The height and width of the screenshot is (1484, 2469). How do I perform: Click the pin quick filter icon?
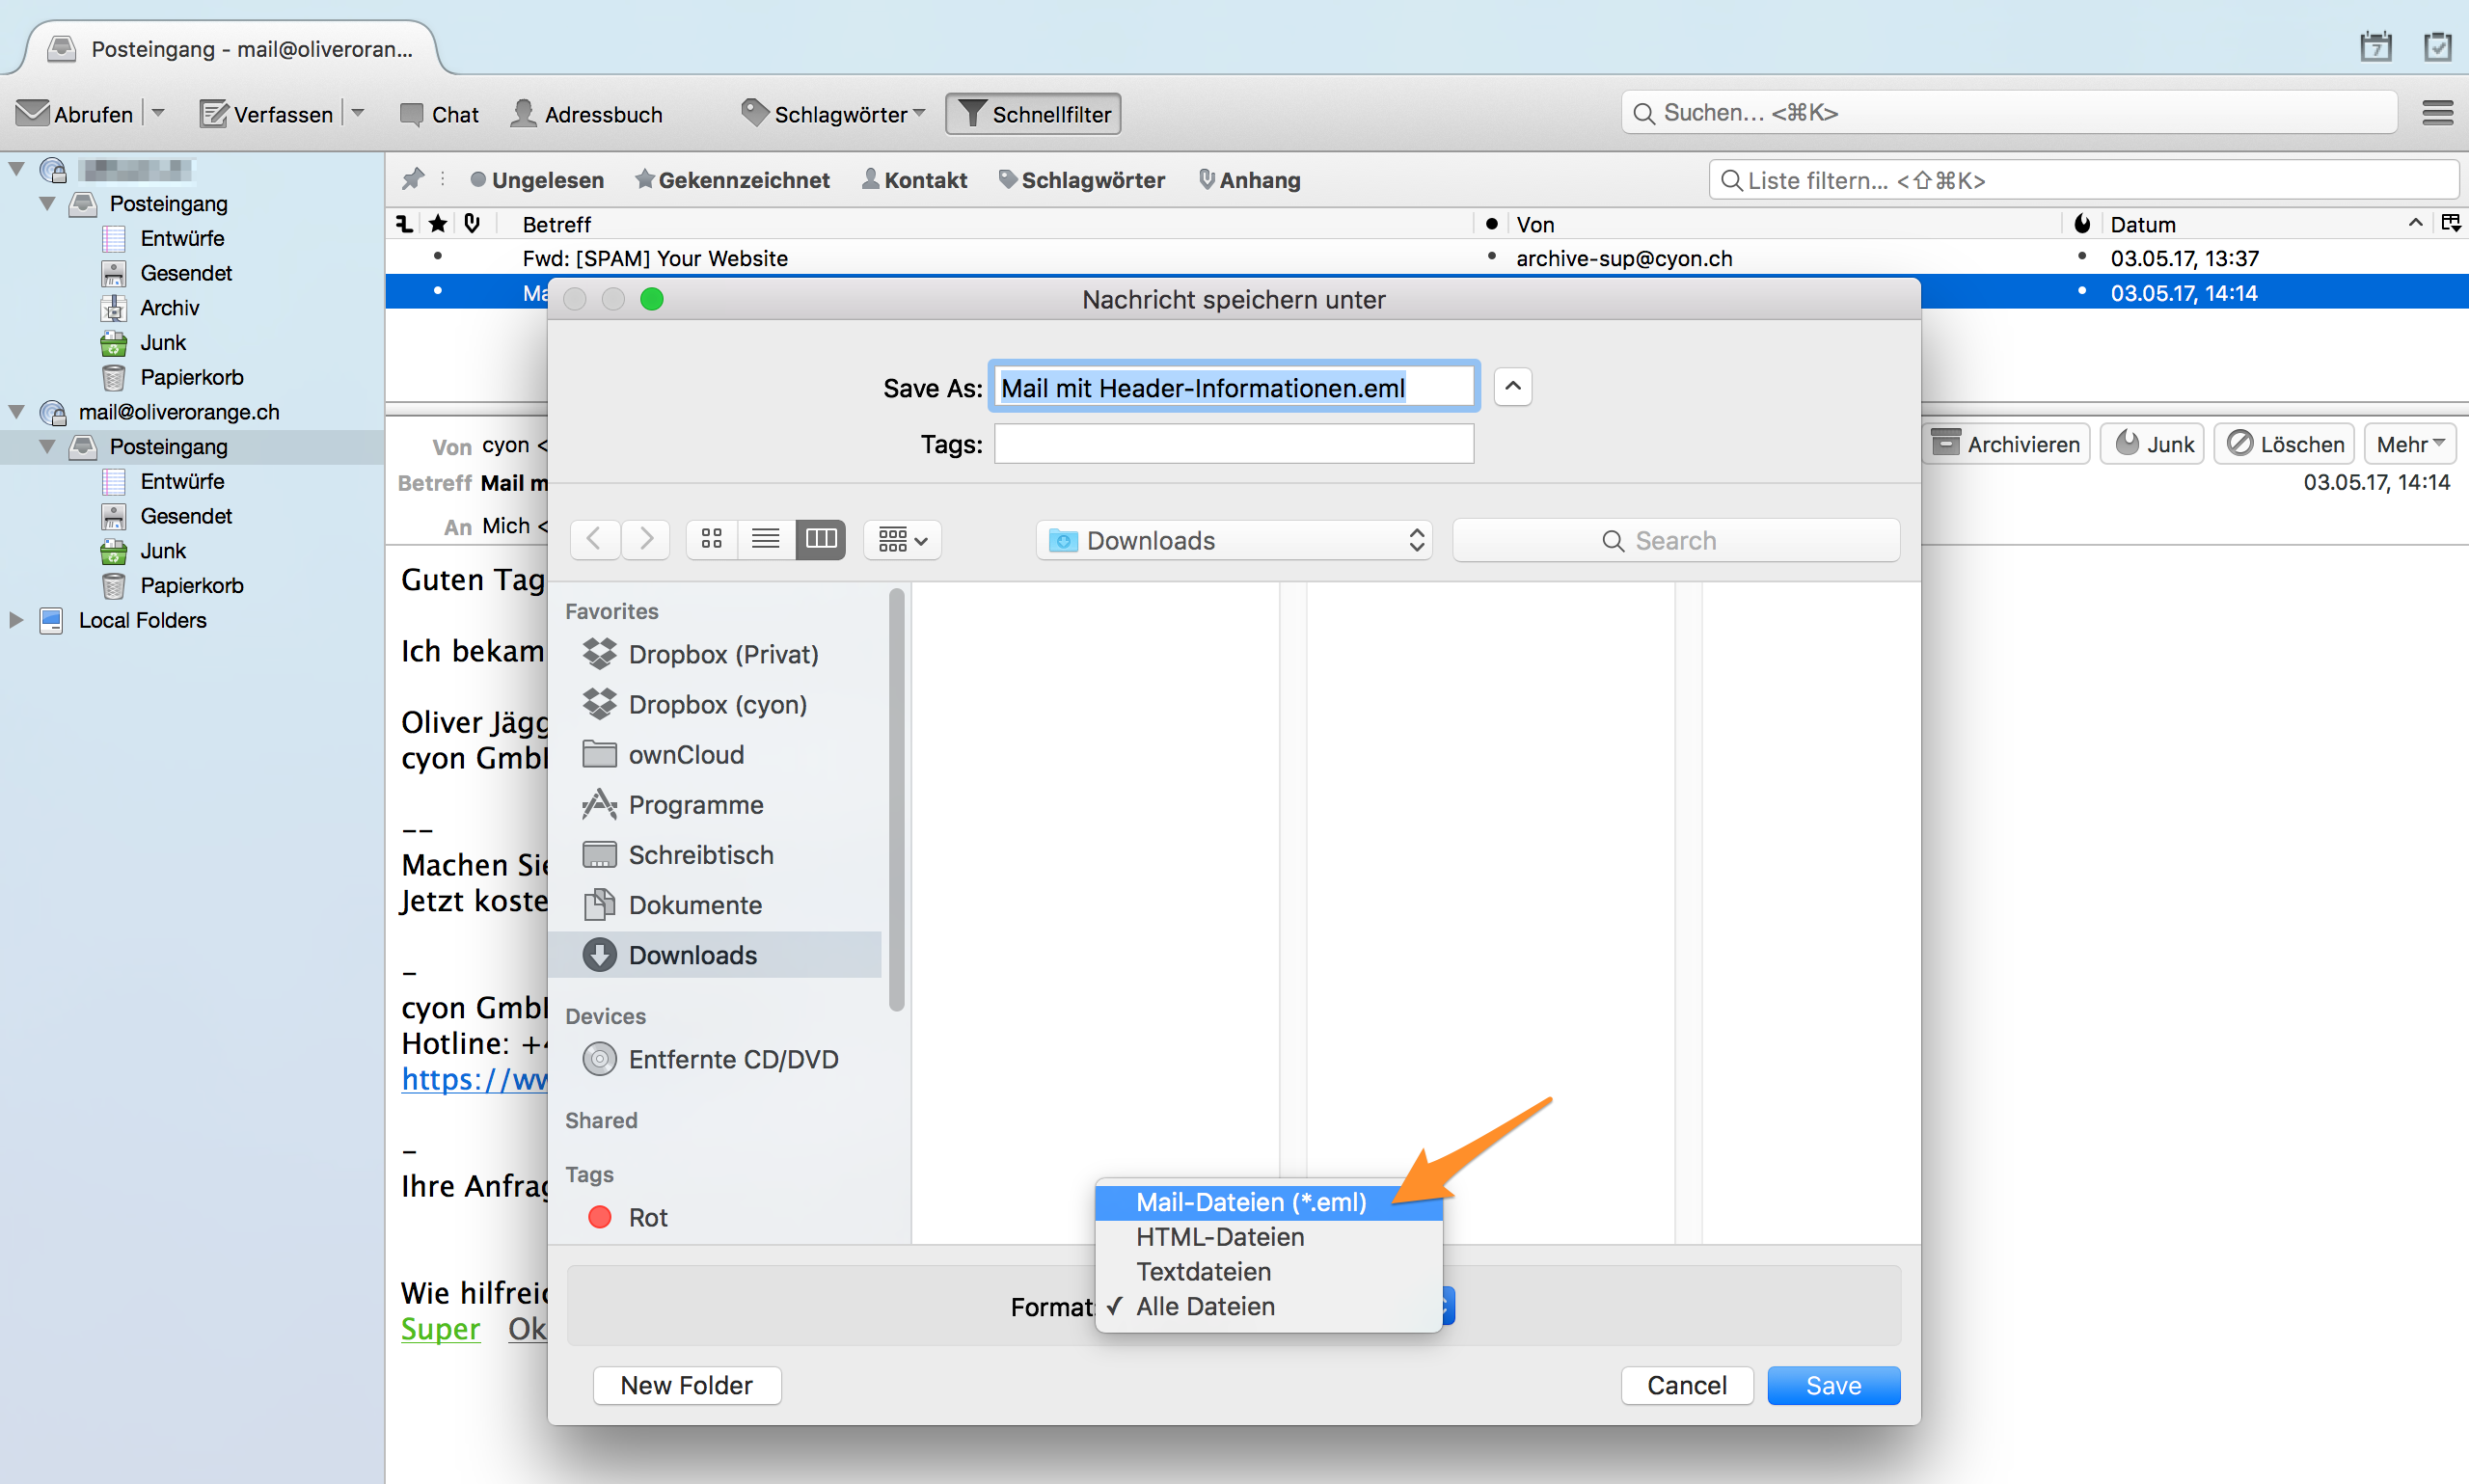412,180
